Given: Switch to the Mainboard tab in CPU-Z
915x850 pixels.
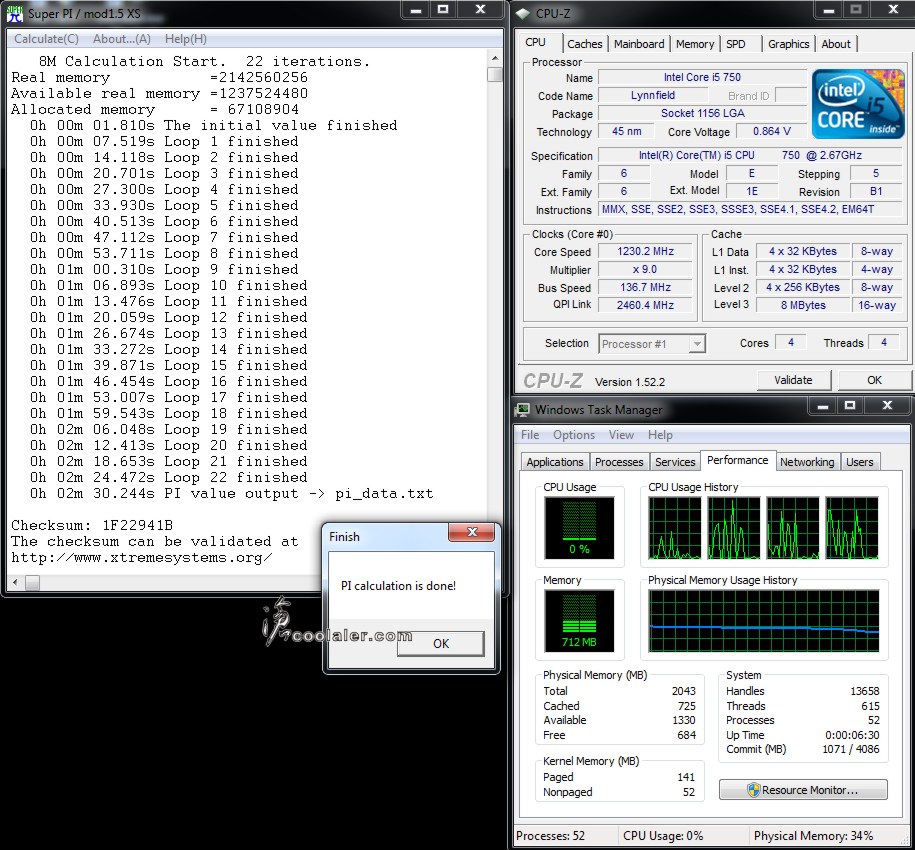Looking at the screenshot, I should [x=639, y=44].
